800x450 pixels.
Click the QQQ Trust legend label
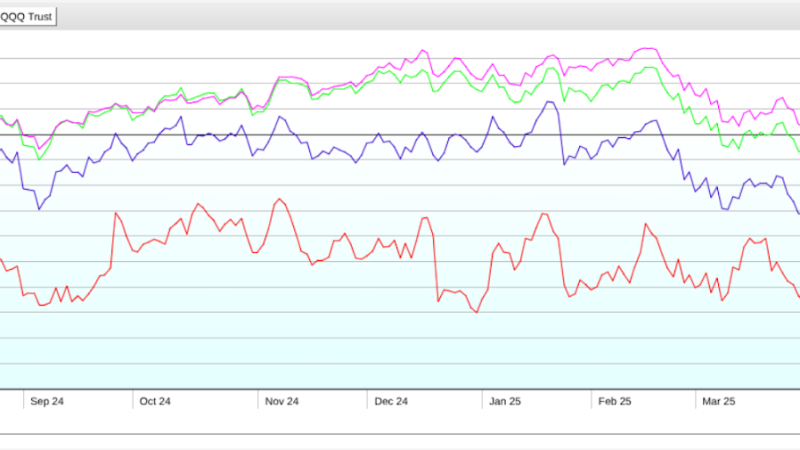pyautogui.click(x=26, y=17)
